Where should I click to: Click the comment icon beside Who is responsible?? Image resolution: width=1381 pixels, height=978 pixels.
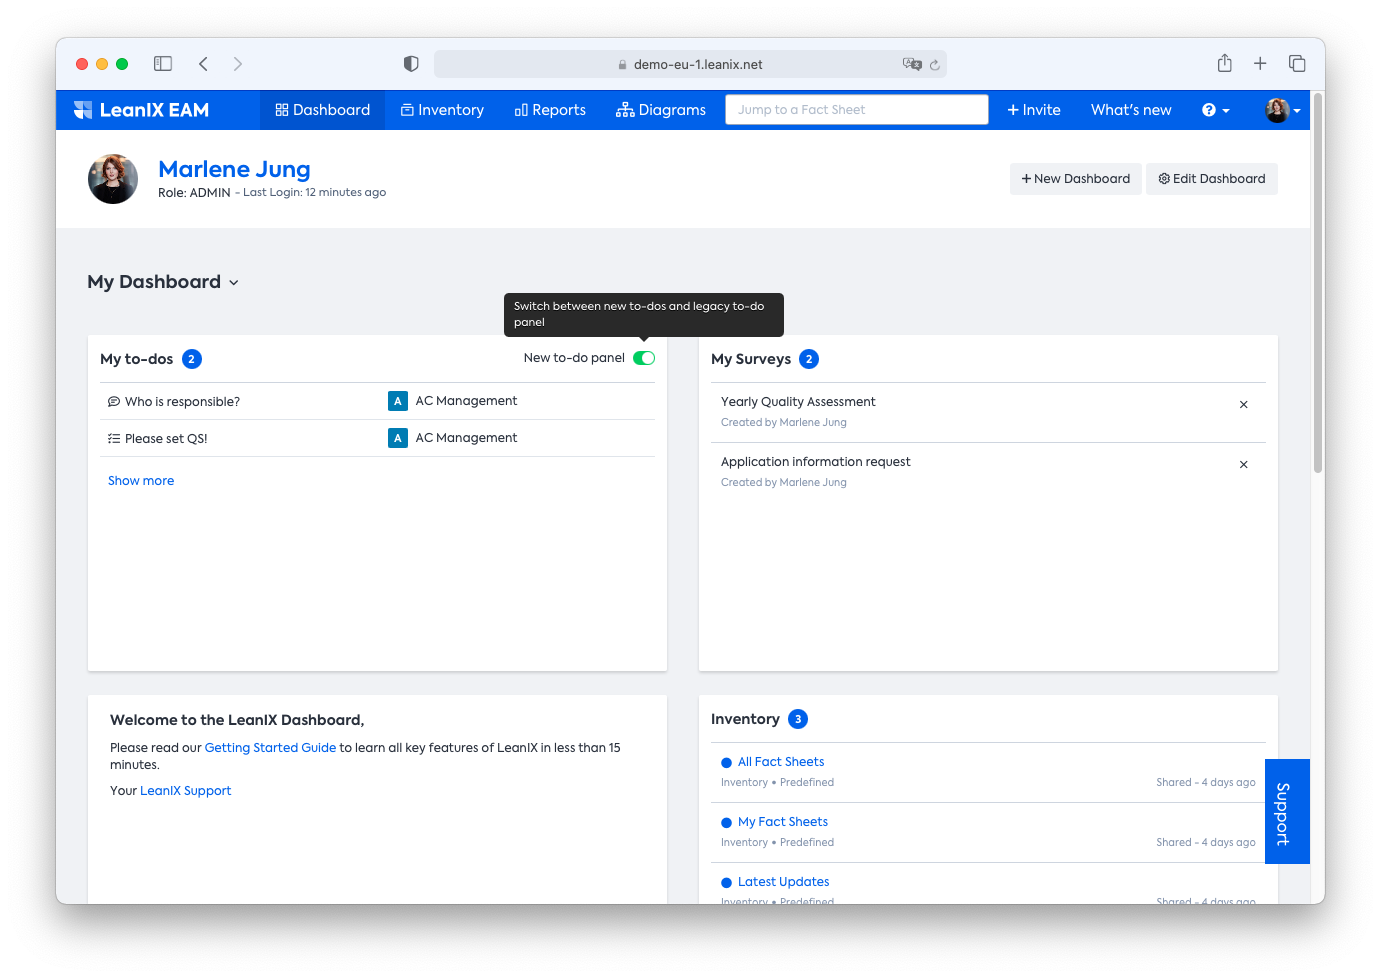pos(114,402)
